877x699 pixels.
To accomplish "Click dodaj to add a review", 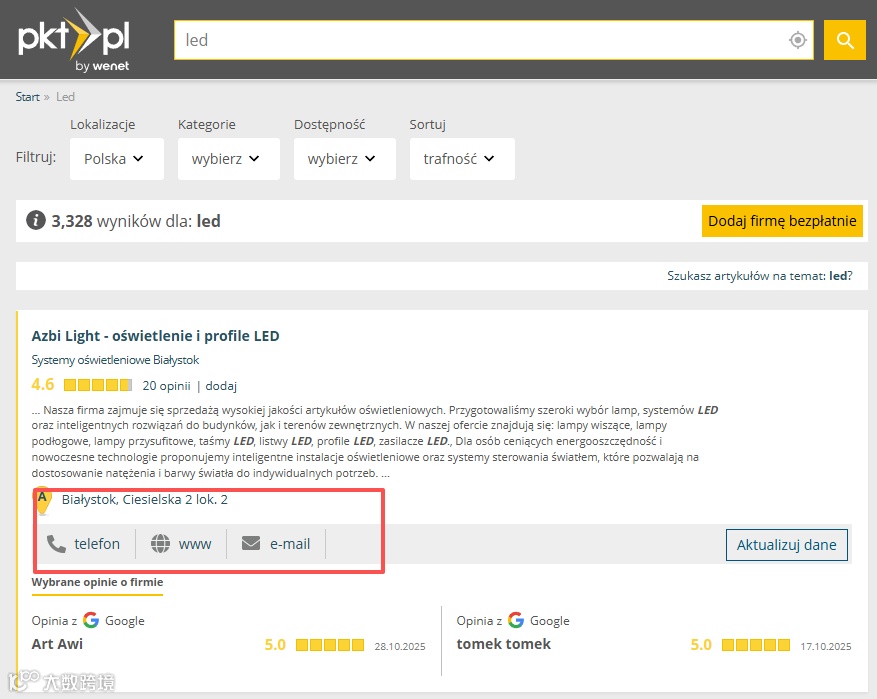I will coord(221,386).
